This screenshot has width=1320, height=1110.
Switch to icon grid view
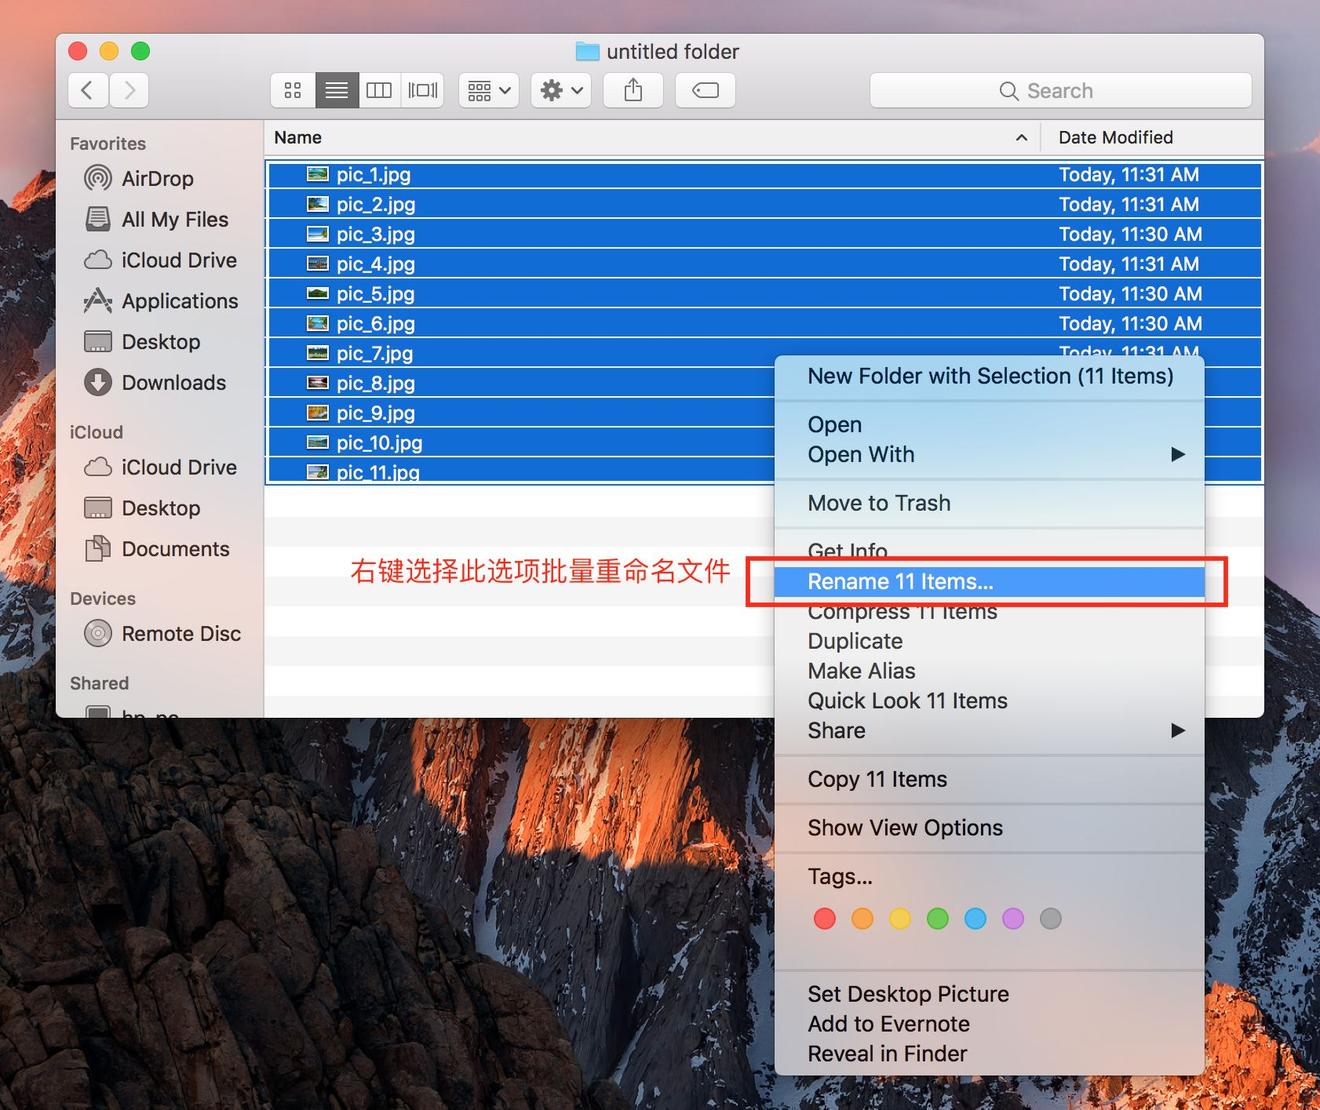292,90
